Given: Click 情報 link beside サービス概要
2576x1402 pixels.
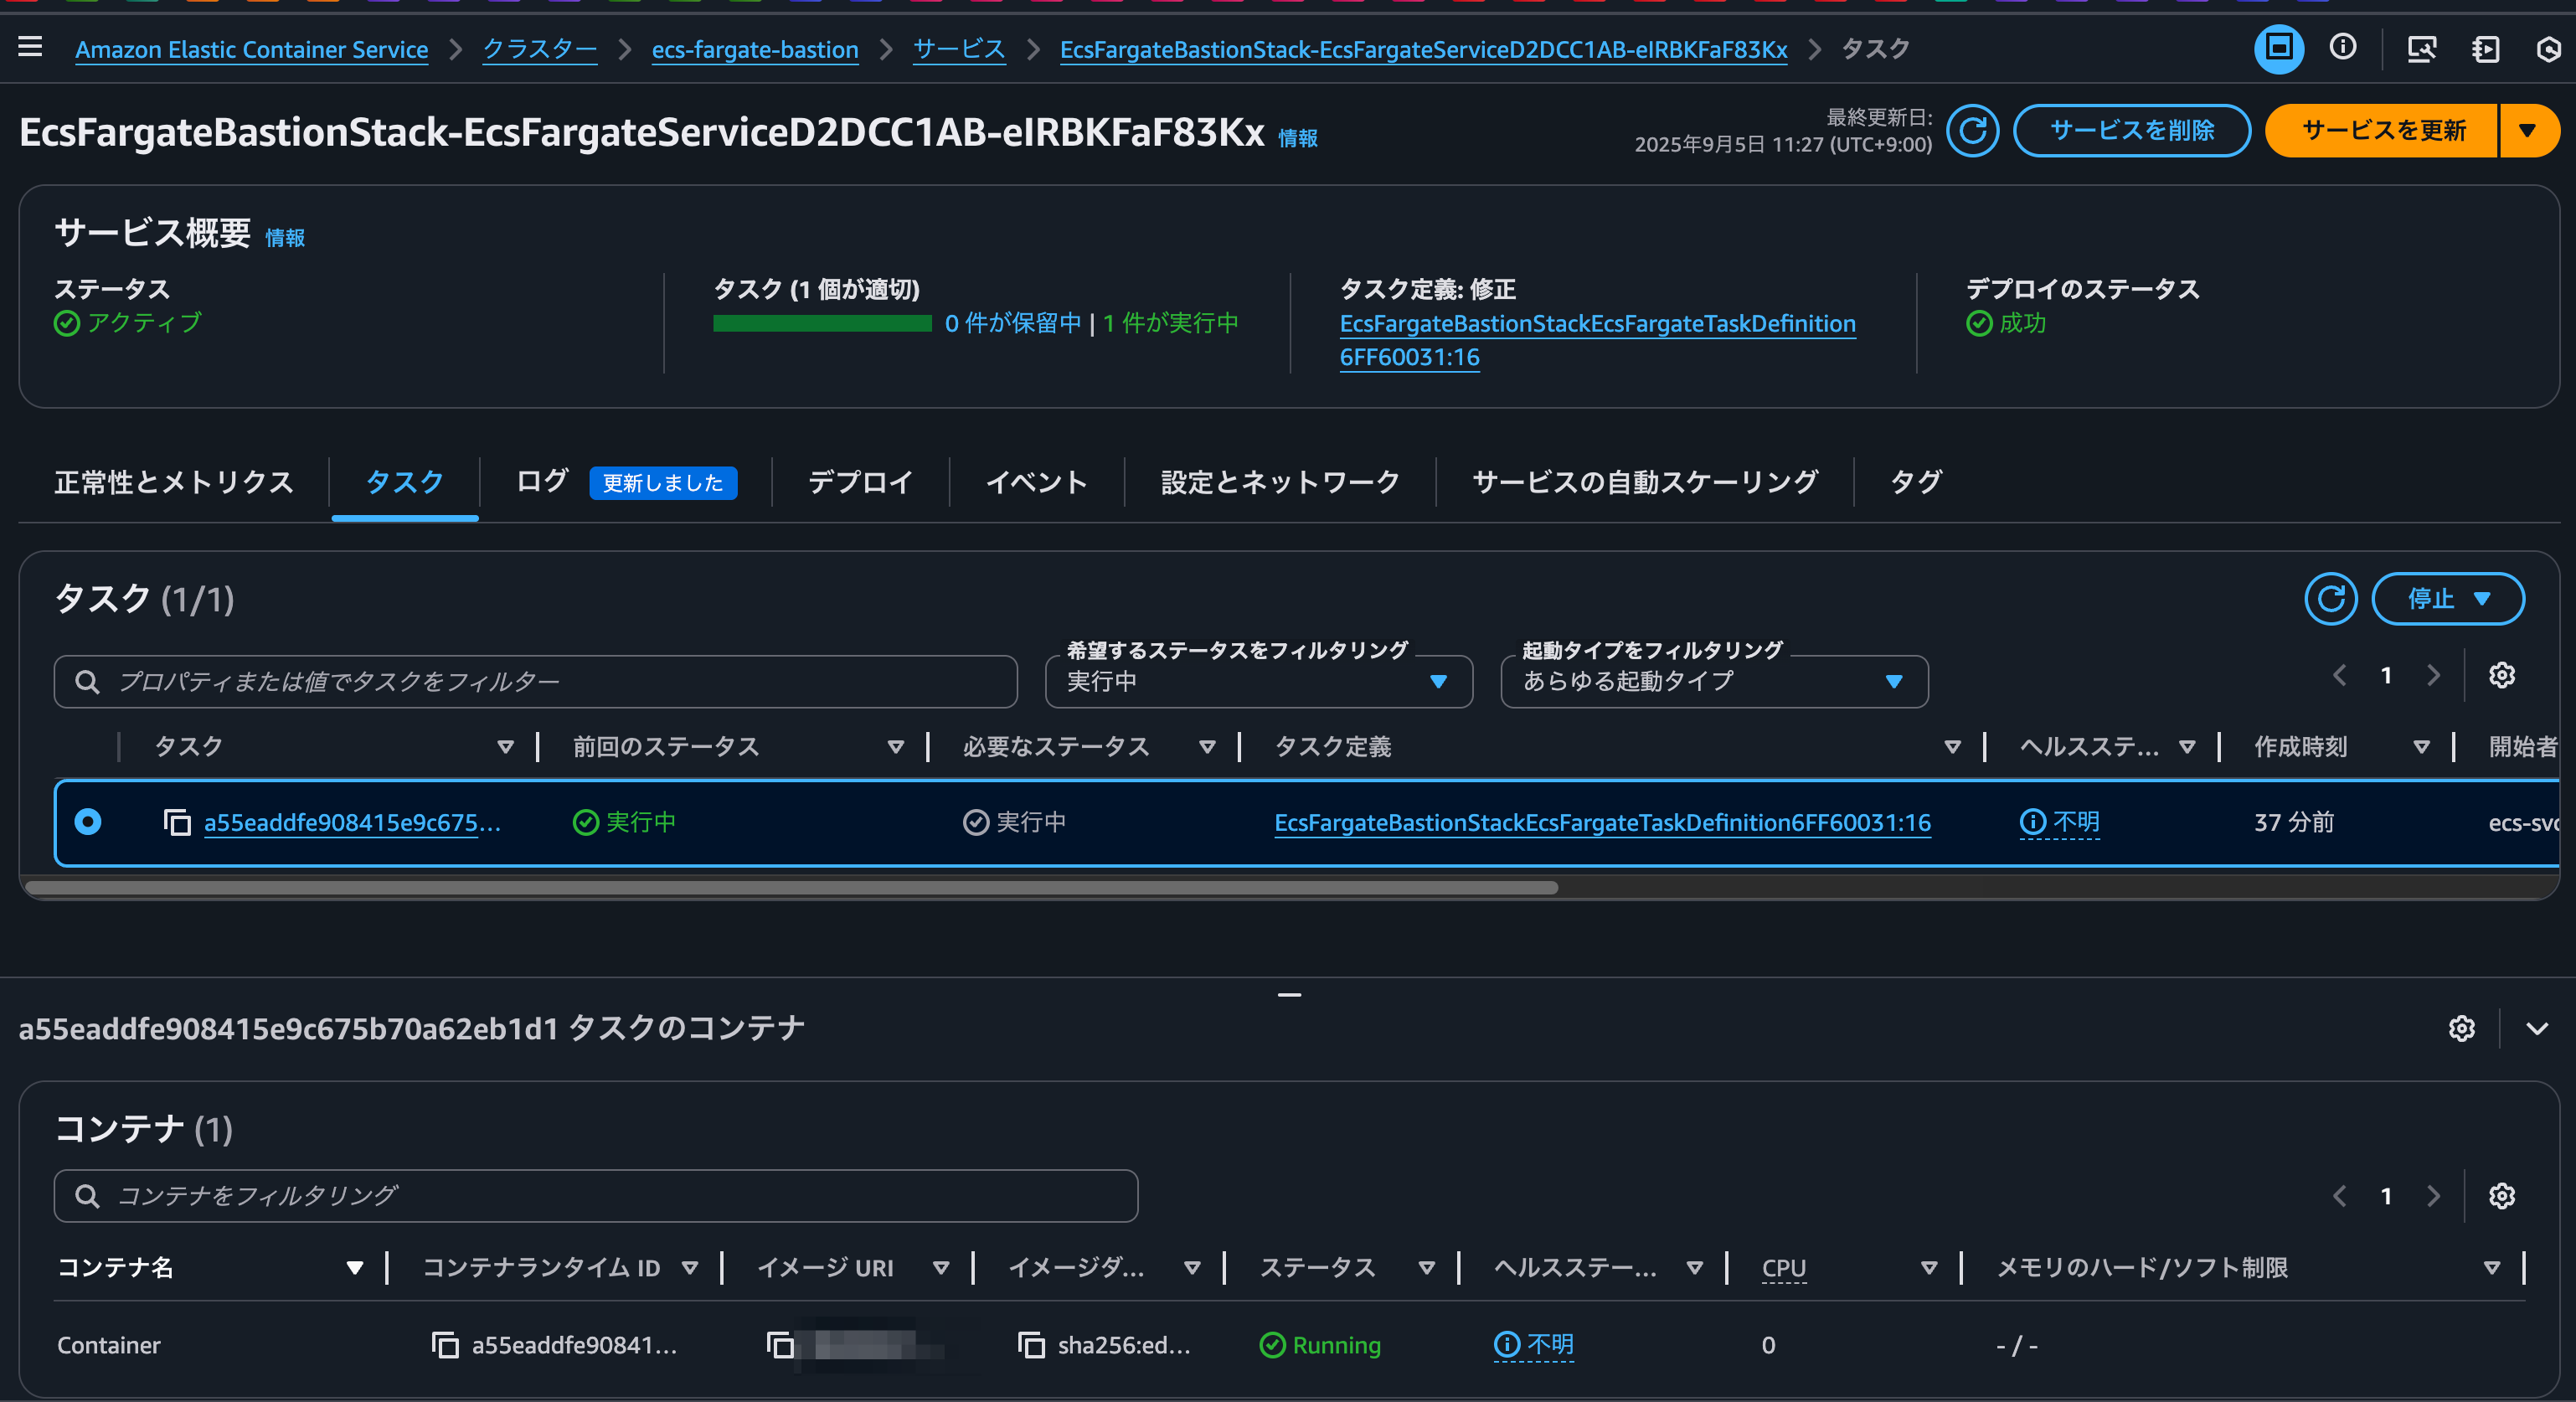Looking at the screenshot, I should click(x=285, y=237).
